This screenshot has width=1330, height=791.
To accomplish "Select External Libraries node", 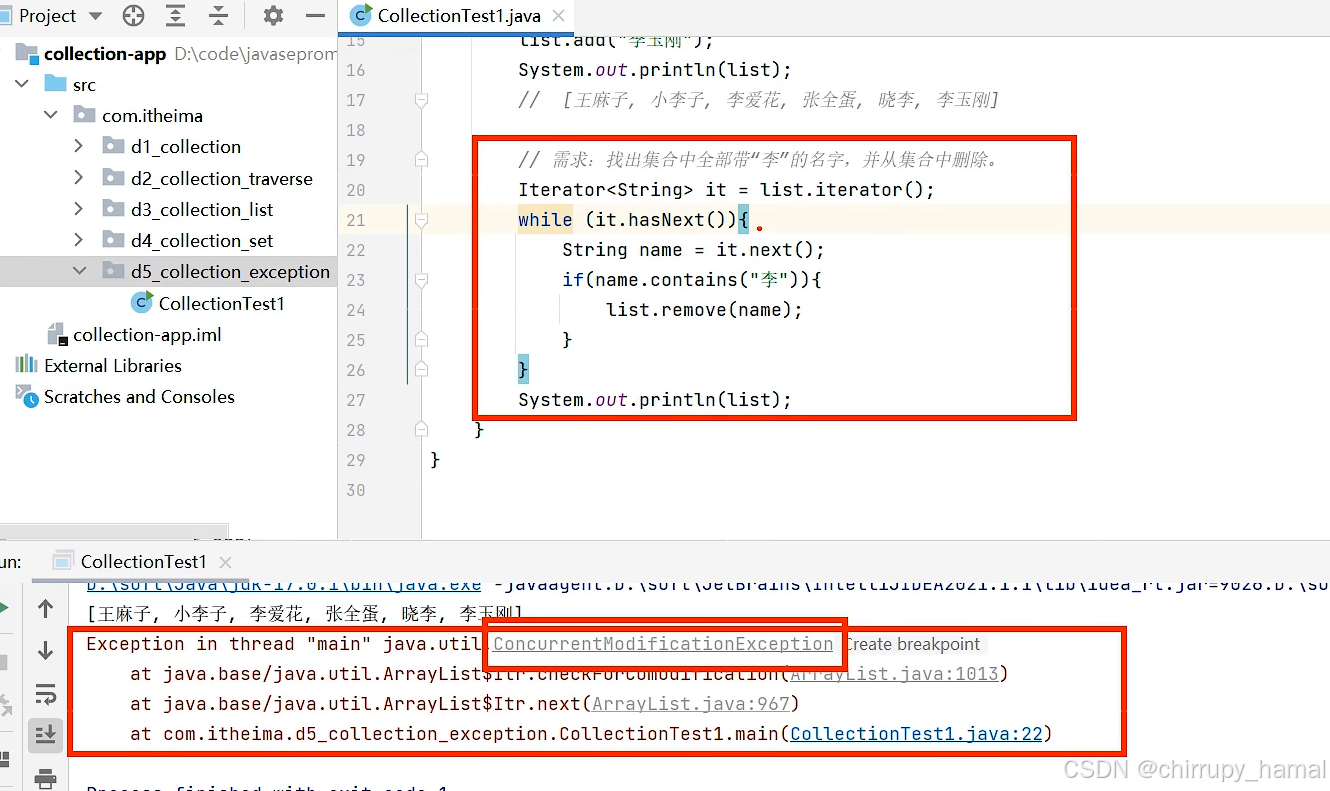I will (113, 366).
